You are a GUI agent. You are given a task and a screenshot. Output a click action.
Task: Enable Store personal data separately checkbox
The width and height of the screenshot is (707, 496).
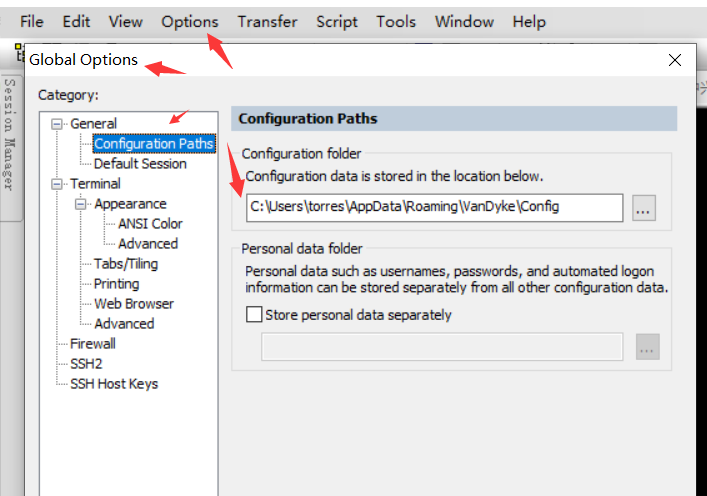[254, 315]
